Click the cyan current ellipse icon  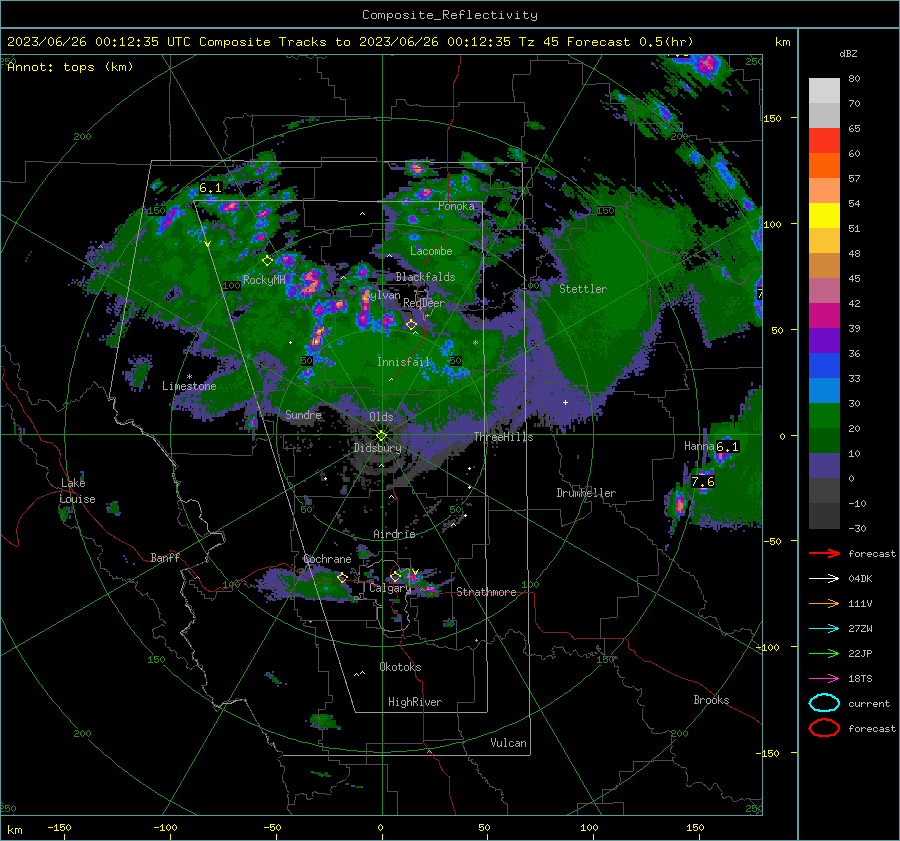click(x=824, y=703)
